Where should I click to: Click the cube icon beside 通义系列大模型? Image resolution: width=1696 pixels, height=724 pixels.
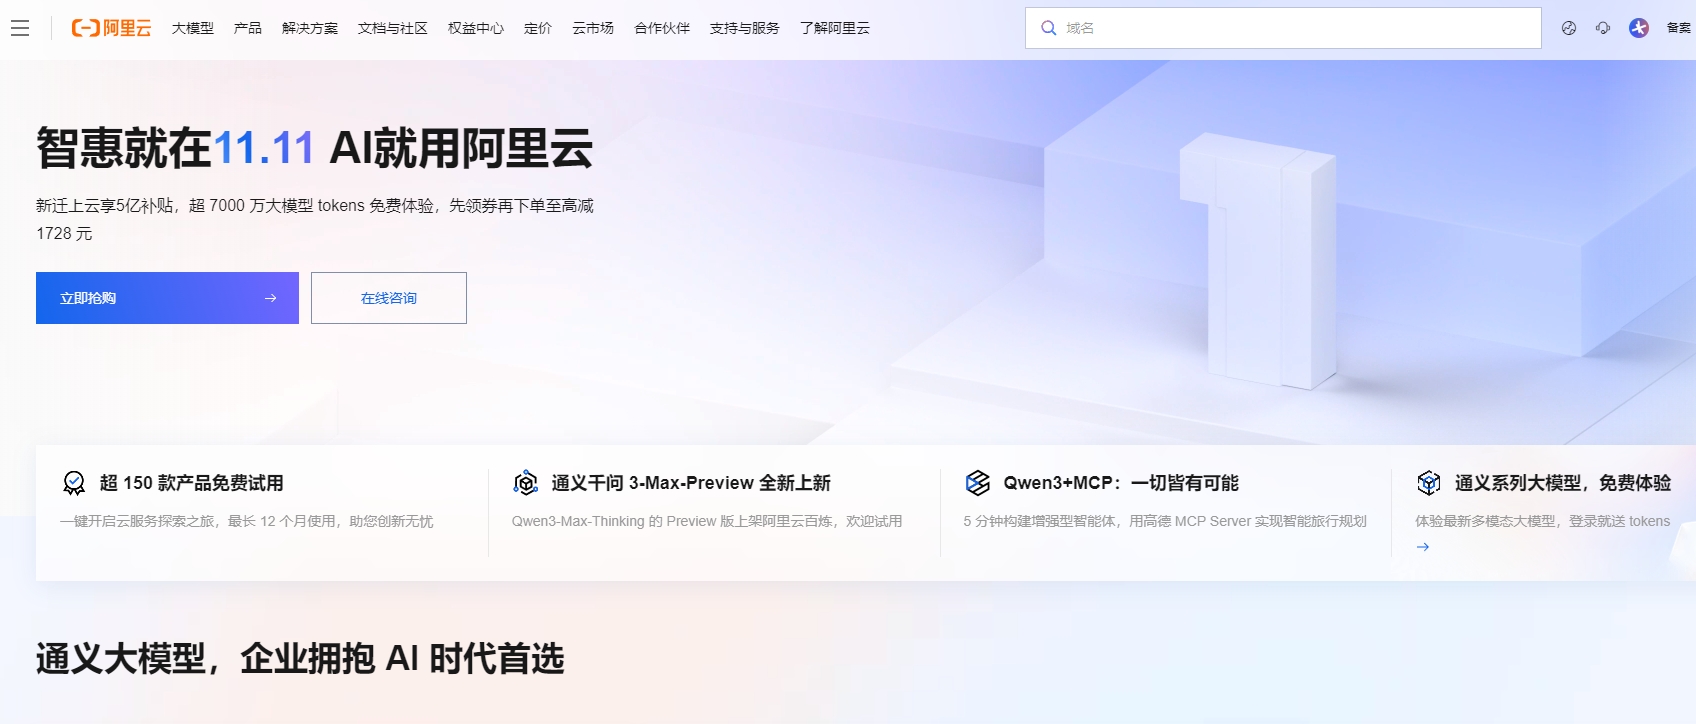point(1429,483)
